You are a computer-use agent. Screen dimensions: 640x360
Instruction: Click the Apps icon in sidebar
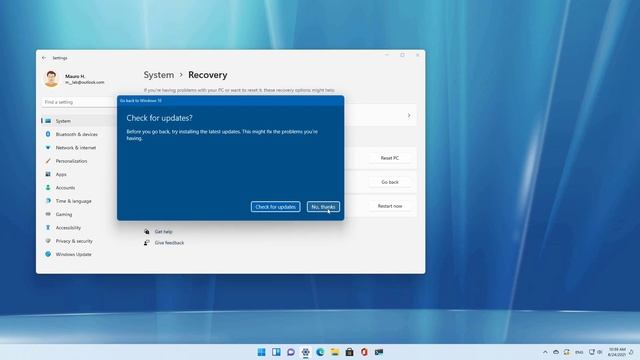tap(48, 174)
